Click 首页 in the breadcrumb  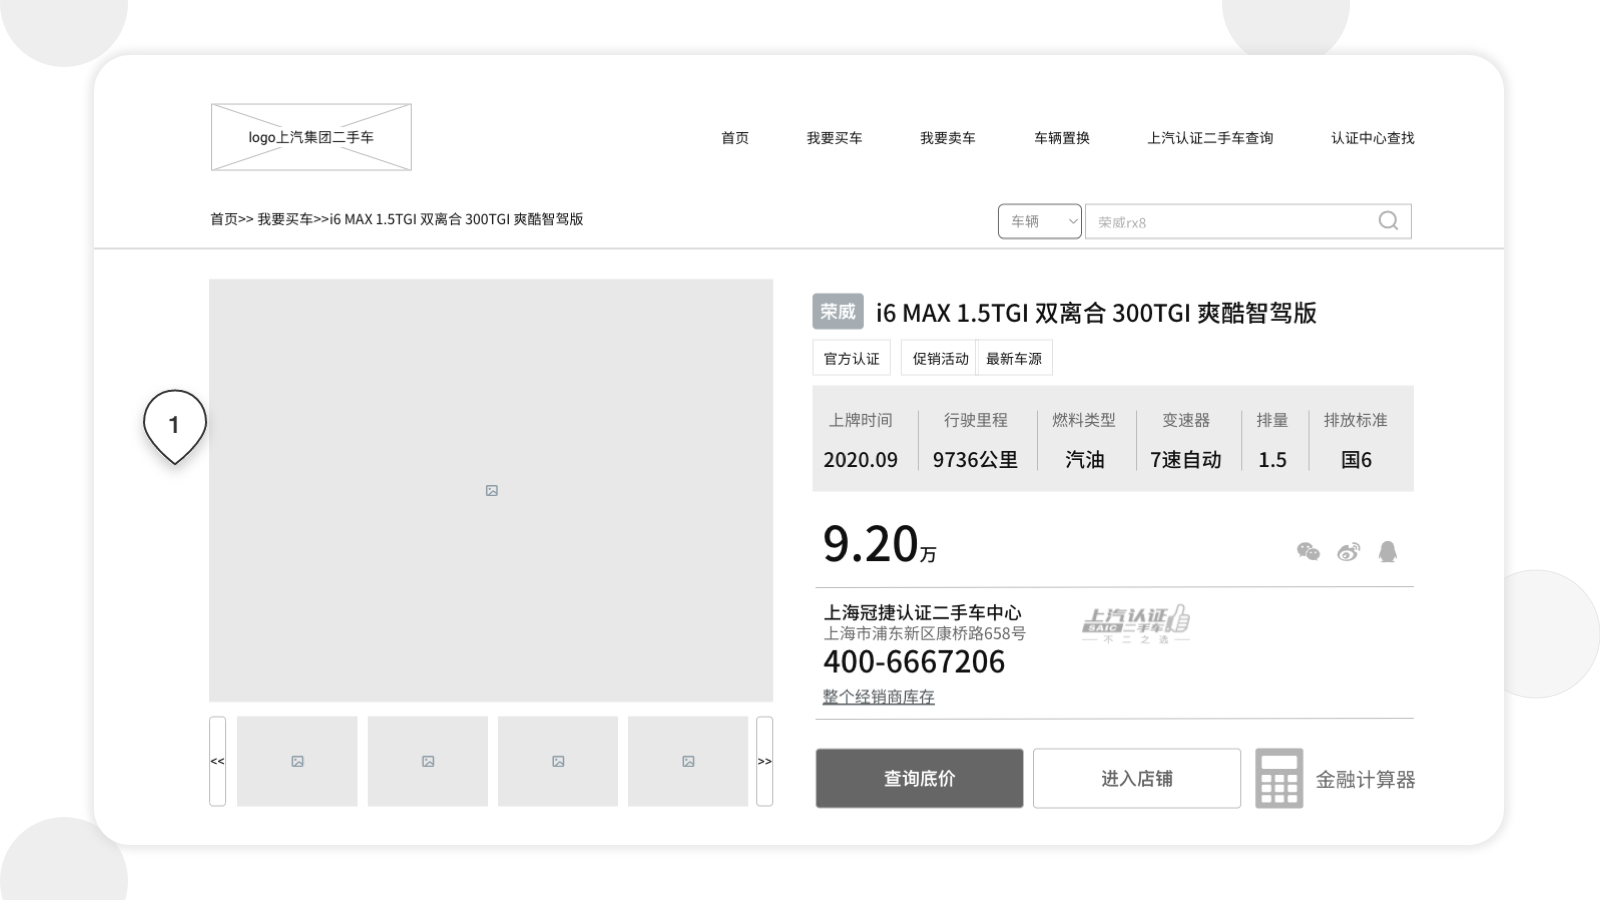(224, 219)
